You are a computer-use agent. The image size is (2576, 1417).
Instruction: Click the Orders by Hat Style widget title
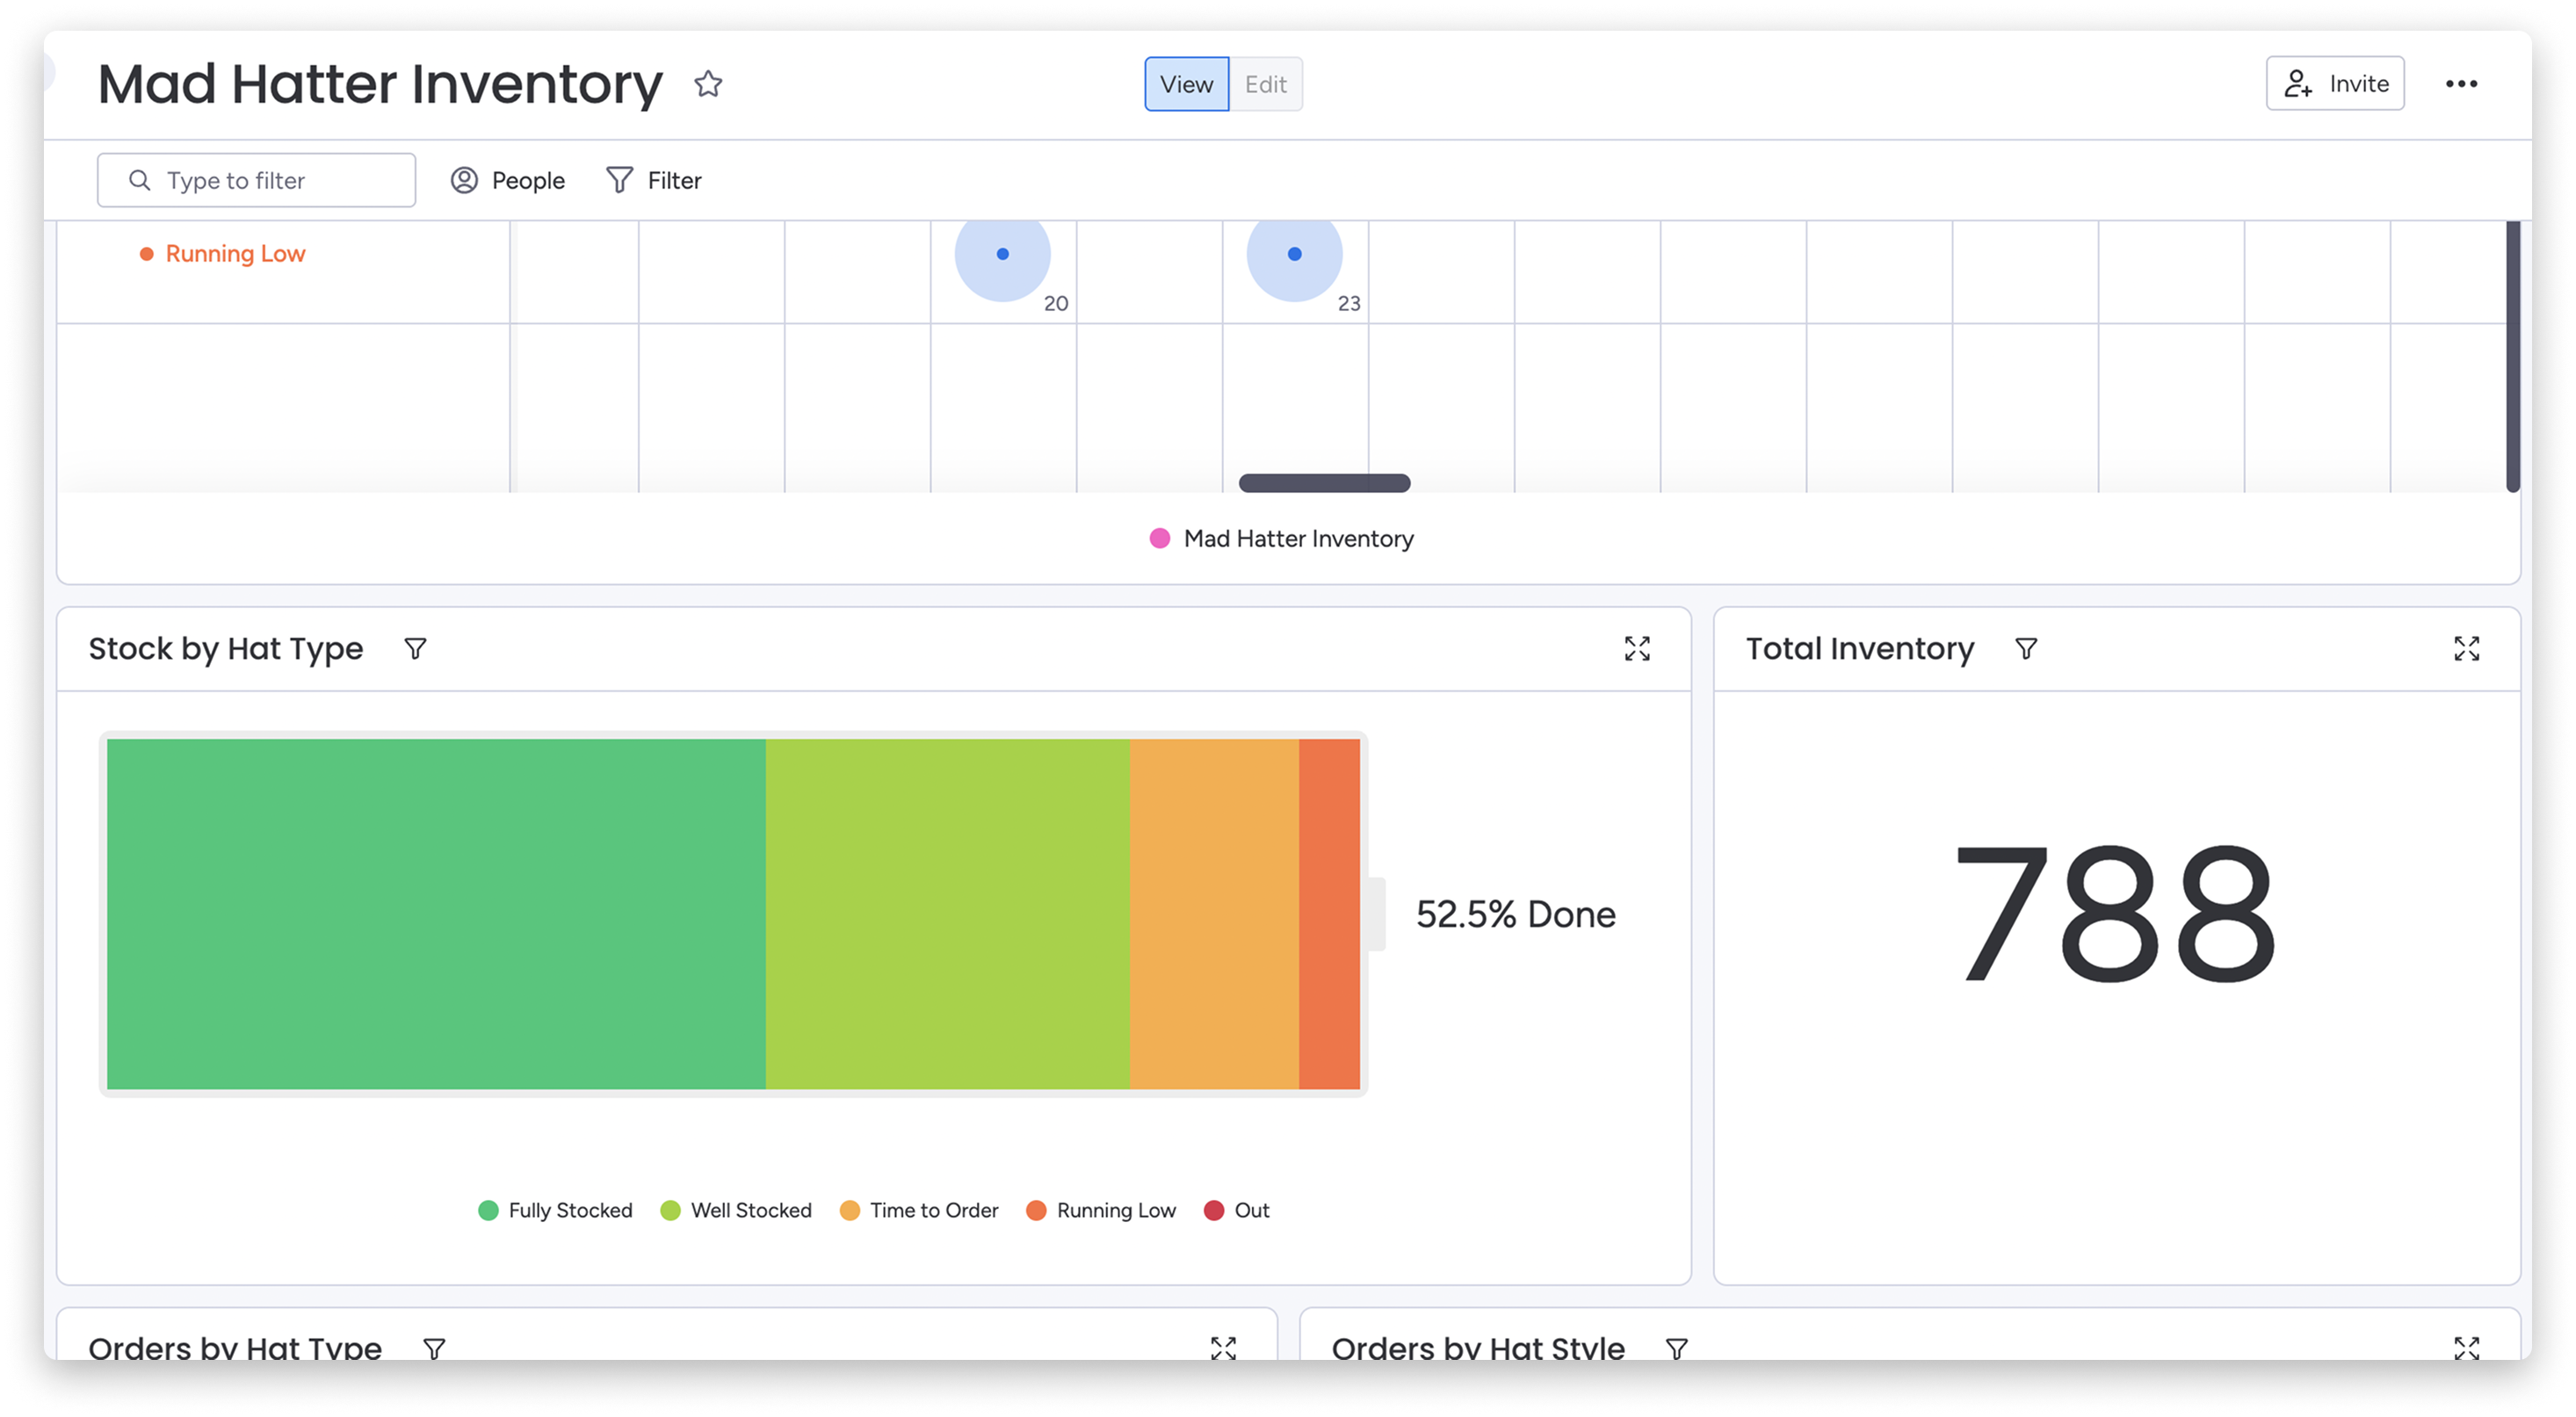click(x=1477, y=1347)
